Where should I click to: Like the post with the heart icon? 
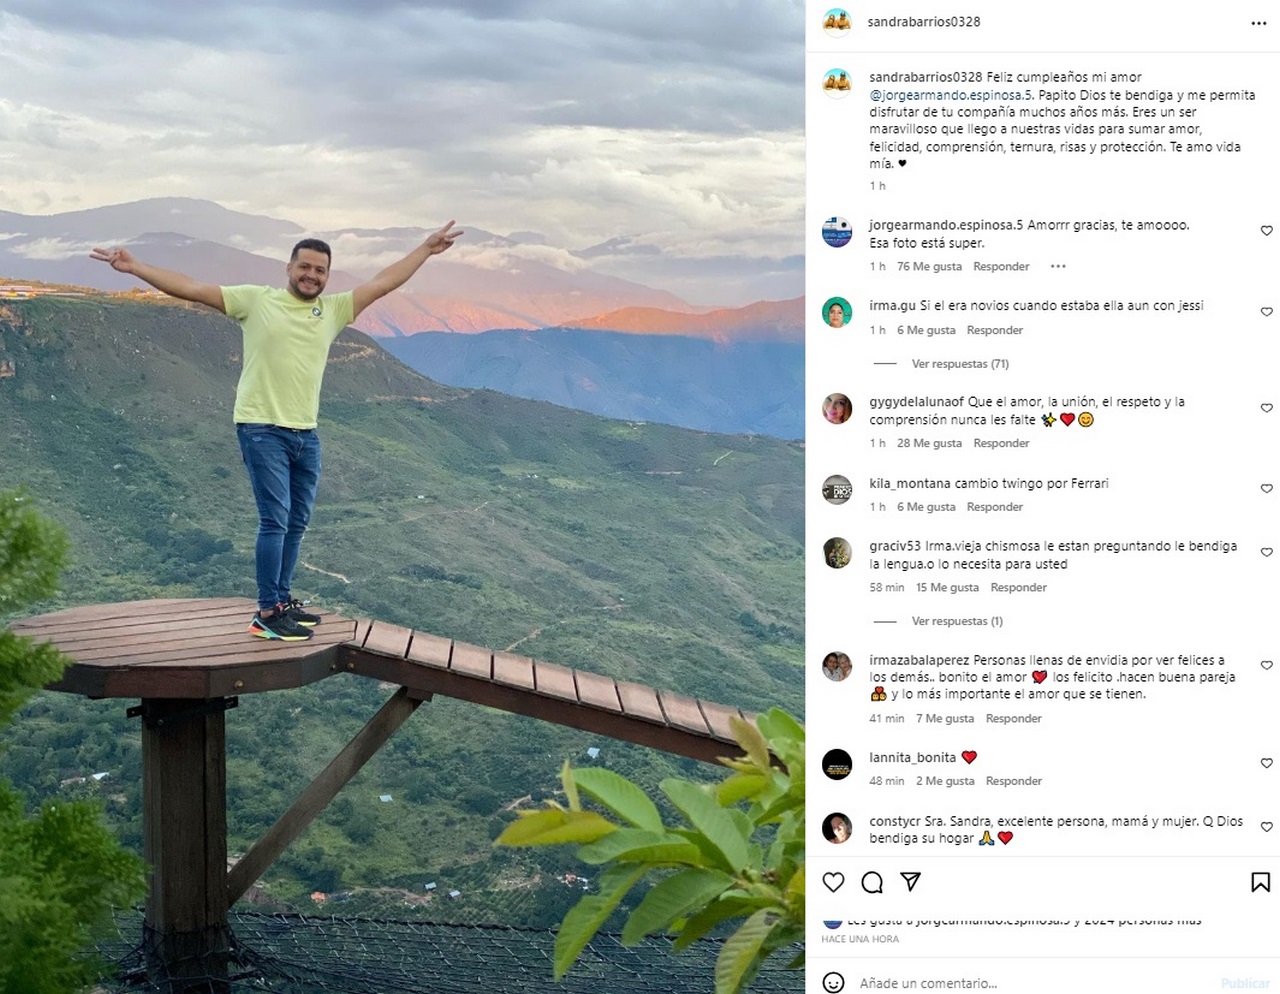coord(833,882)
